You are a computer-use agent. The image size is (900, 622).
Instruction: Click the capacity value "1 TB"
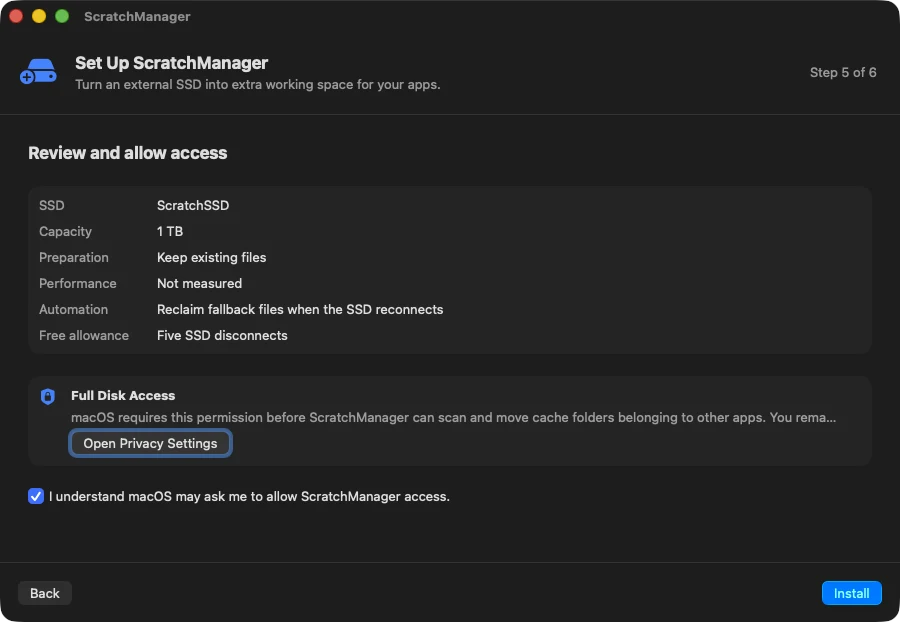pos(170,231)
